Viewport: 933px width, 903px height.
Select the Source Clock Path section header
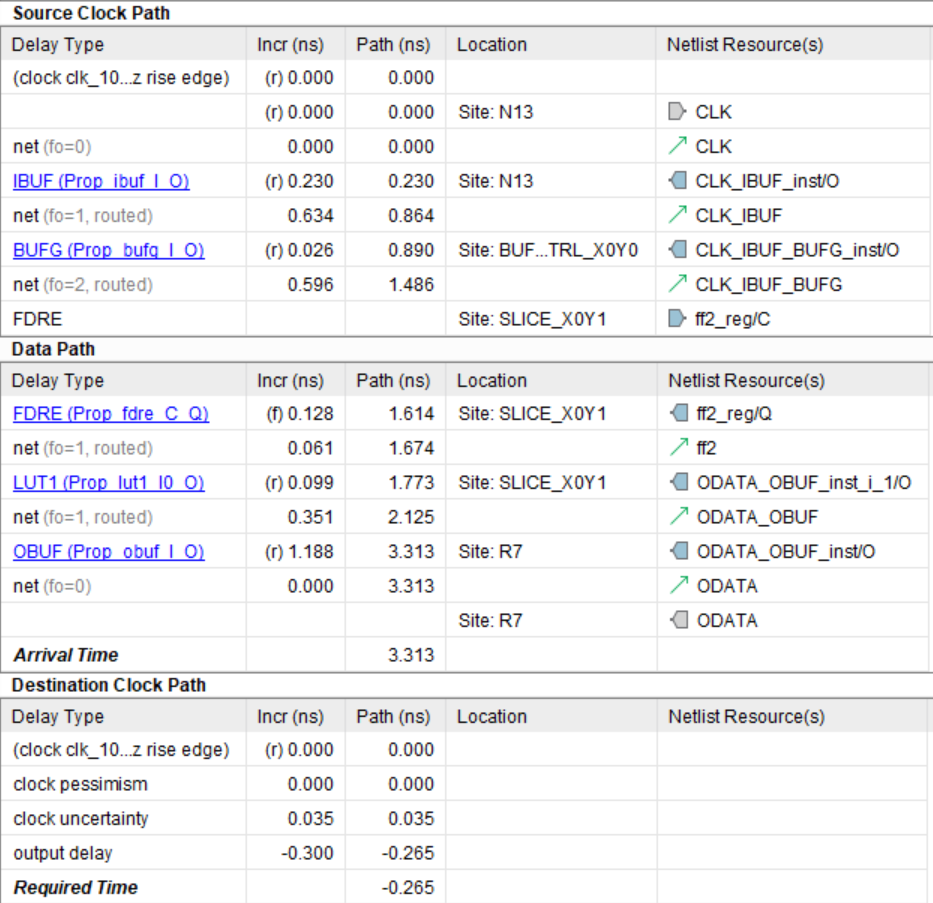click(91, 13)
